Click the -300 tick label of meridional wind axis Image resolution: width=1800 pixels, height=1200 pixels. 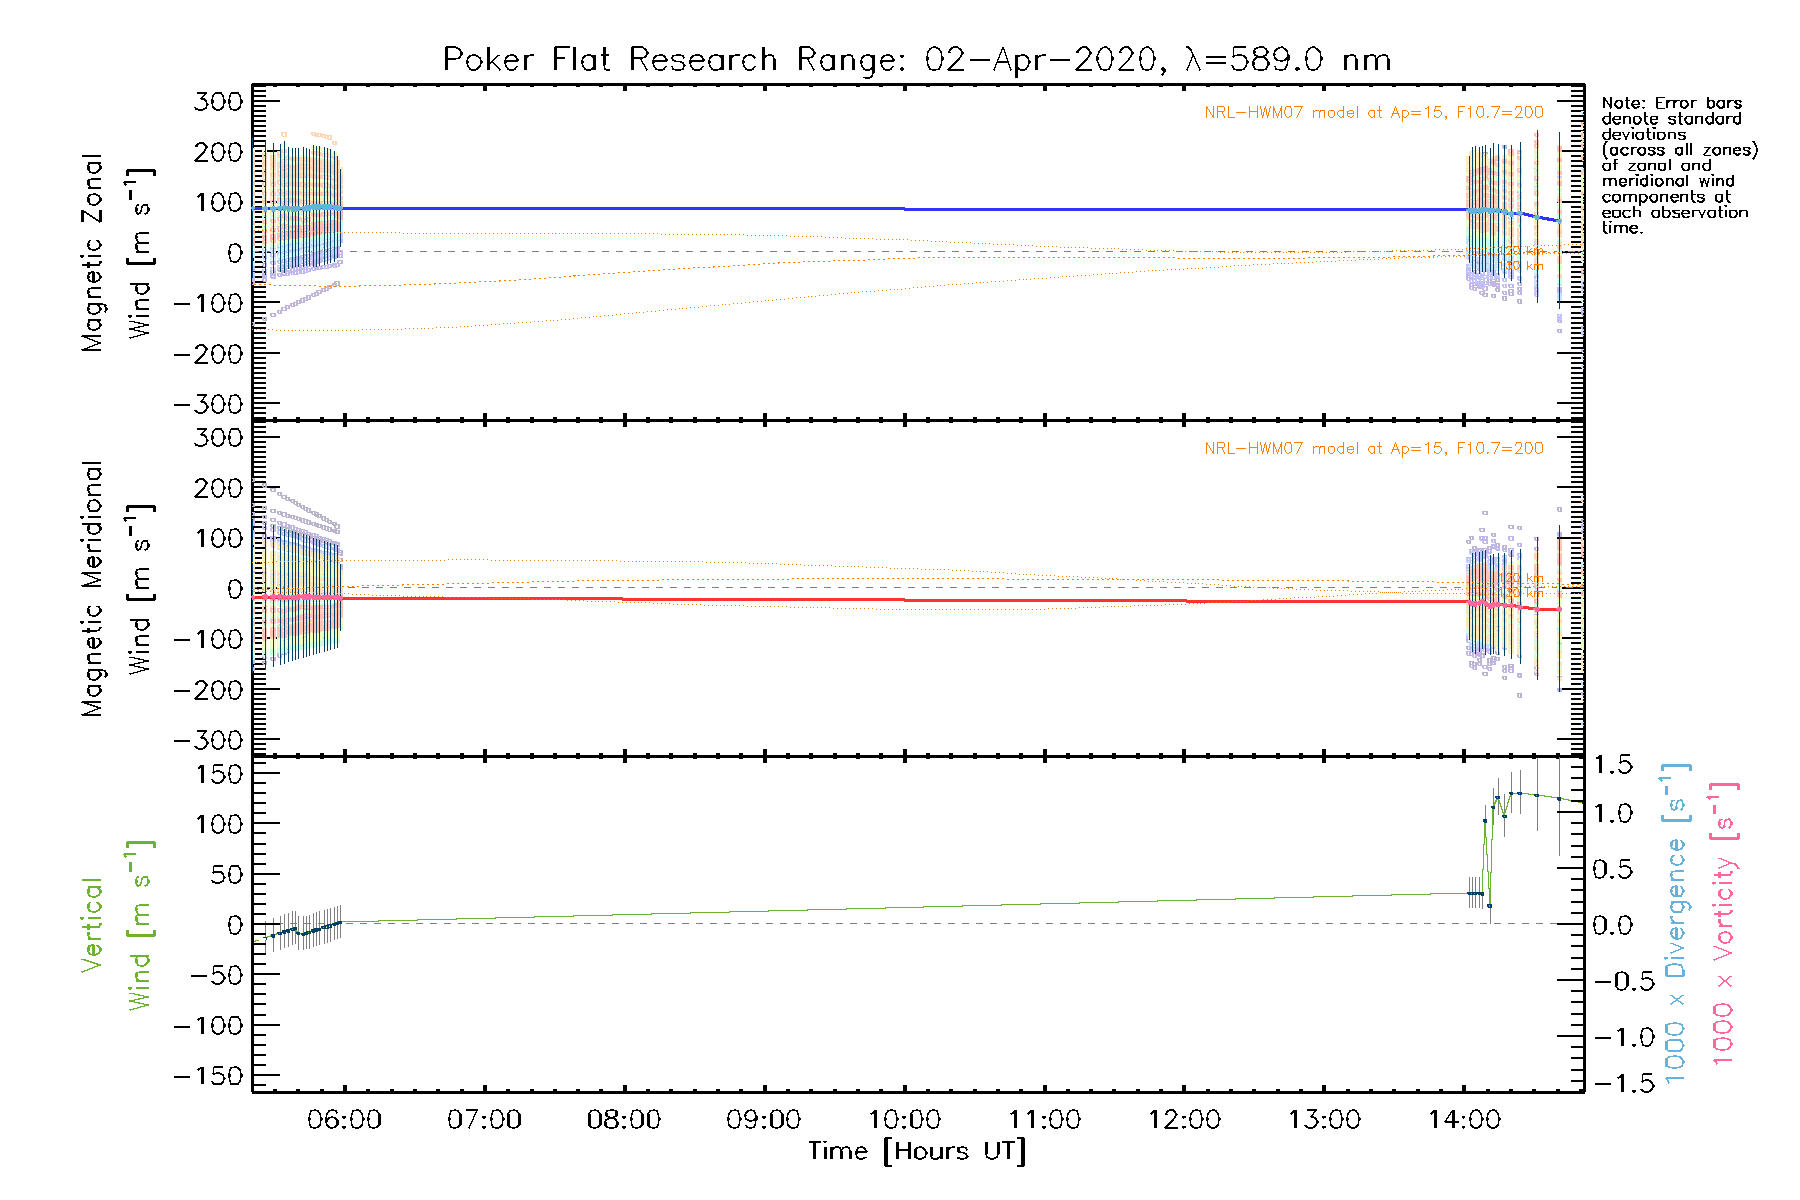point(209,741)
